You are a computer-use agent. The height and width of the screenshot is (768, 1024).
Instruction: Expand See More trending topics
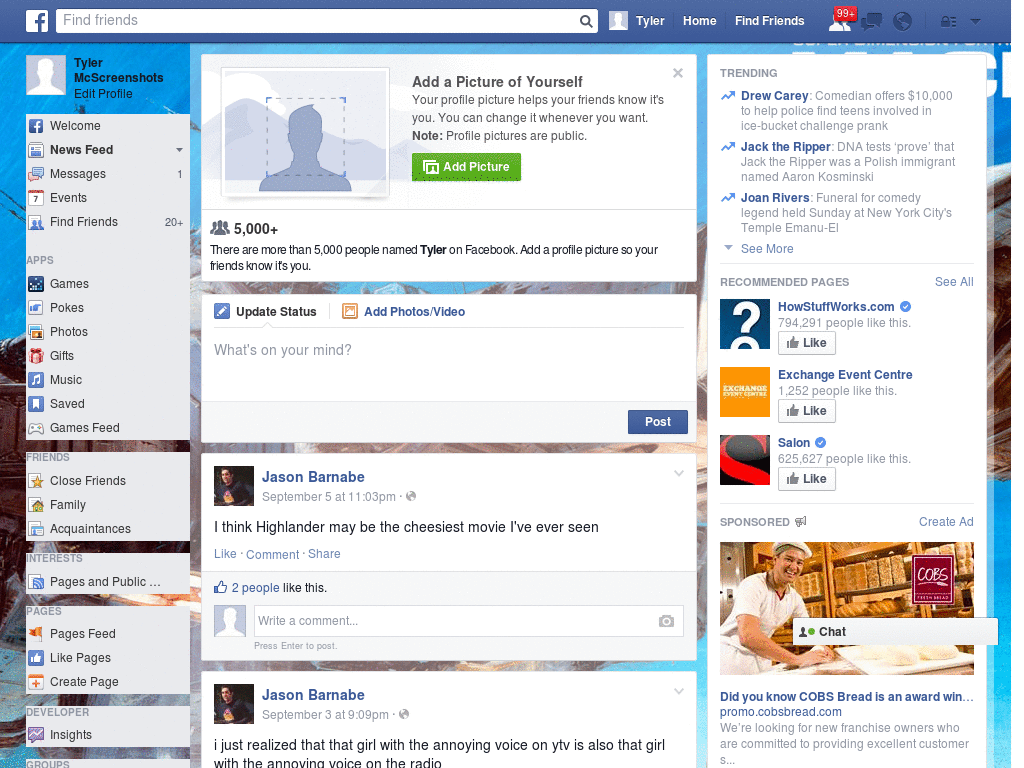(767, 249)
